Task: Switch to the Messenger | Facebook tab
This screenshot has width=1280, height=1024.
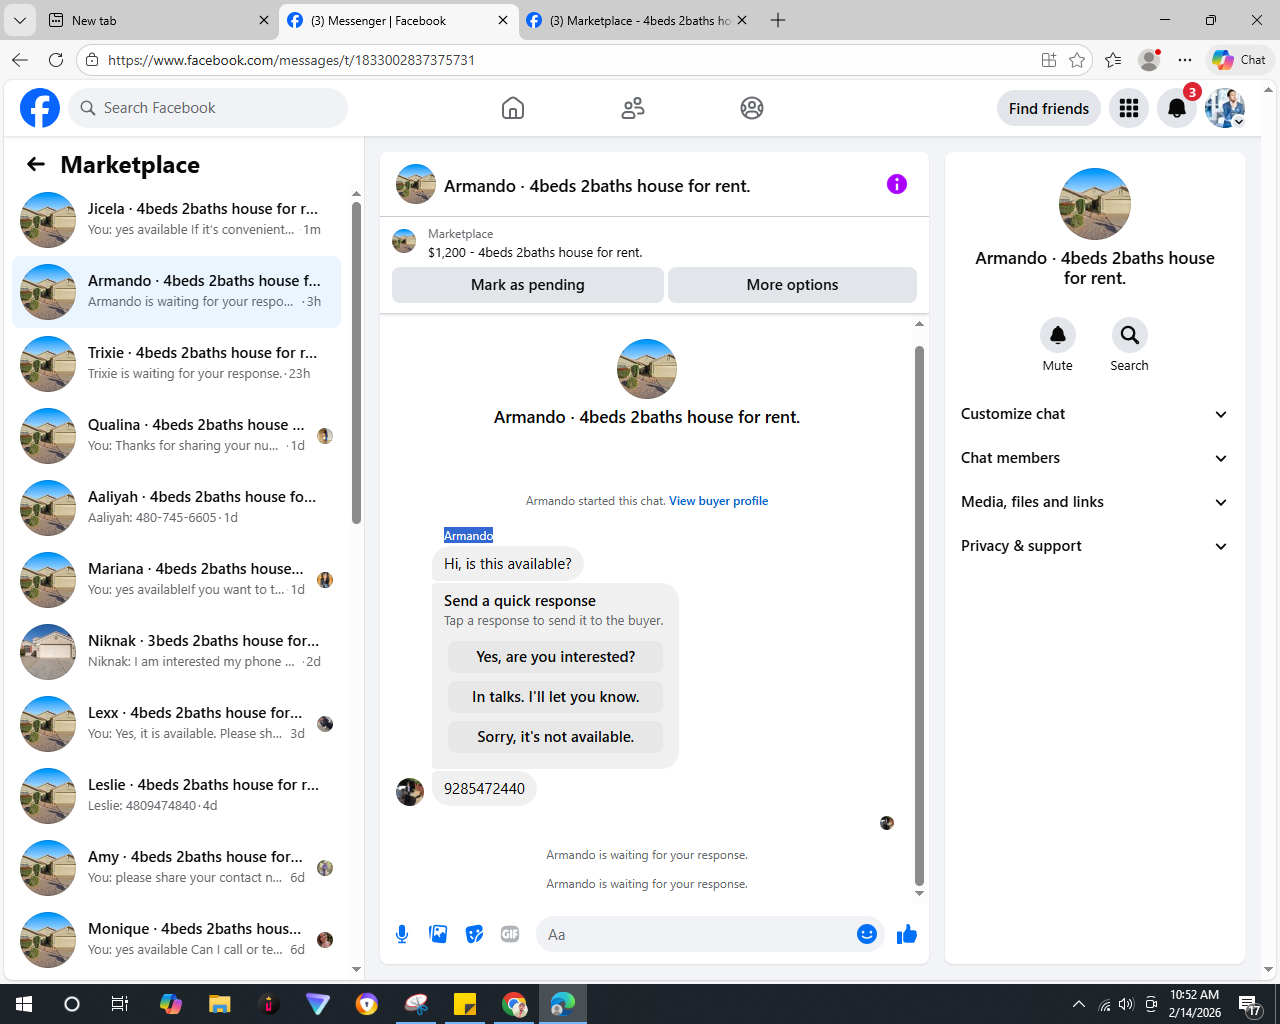Action: point(399,20)
